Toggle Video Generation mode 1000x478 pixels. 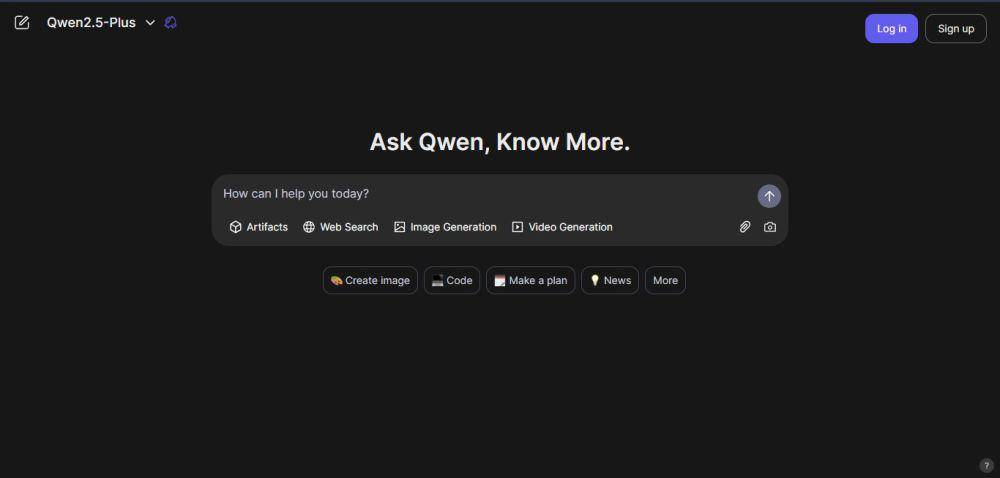(562, 227)
